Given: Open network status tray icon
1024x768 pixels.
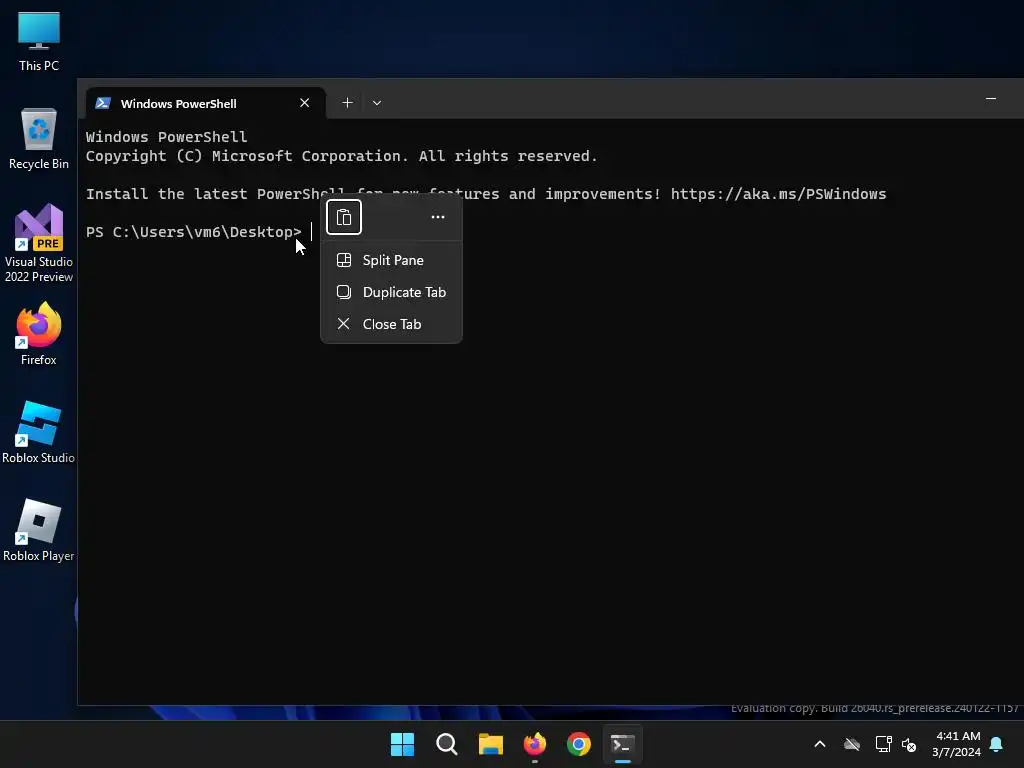Looking at the screenshot, I should [x=883, y=744].
